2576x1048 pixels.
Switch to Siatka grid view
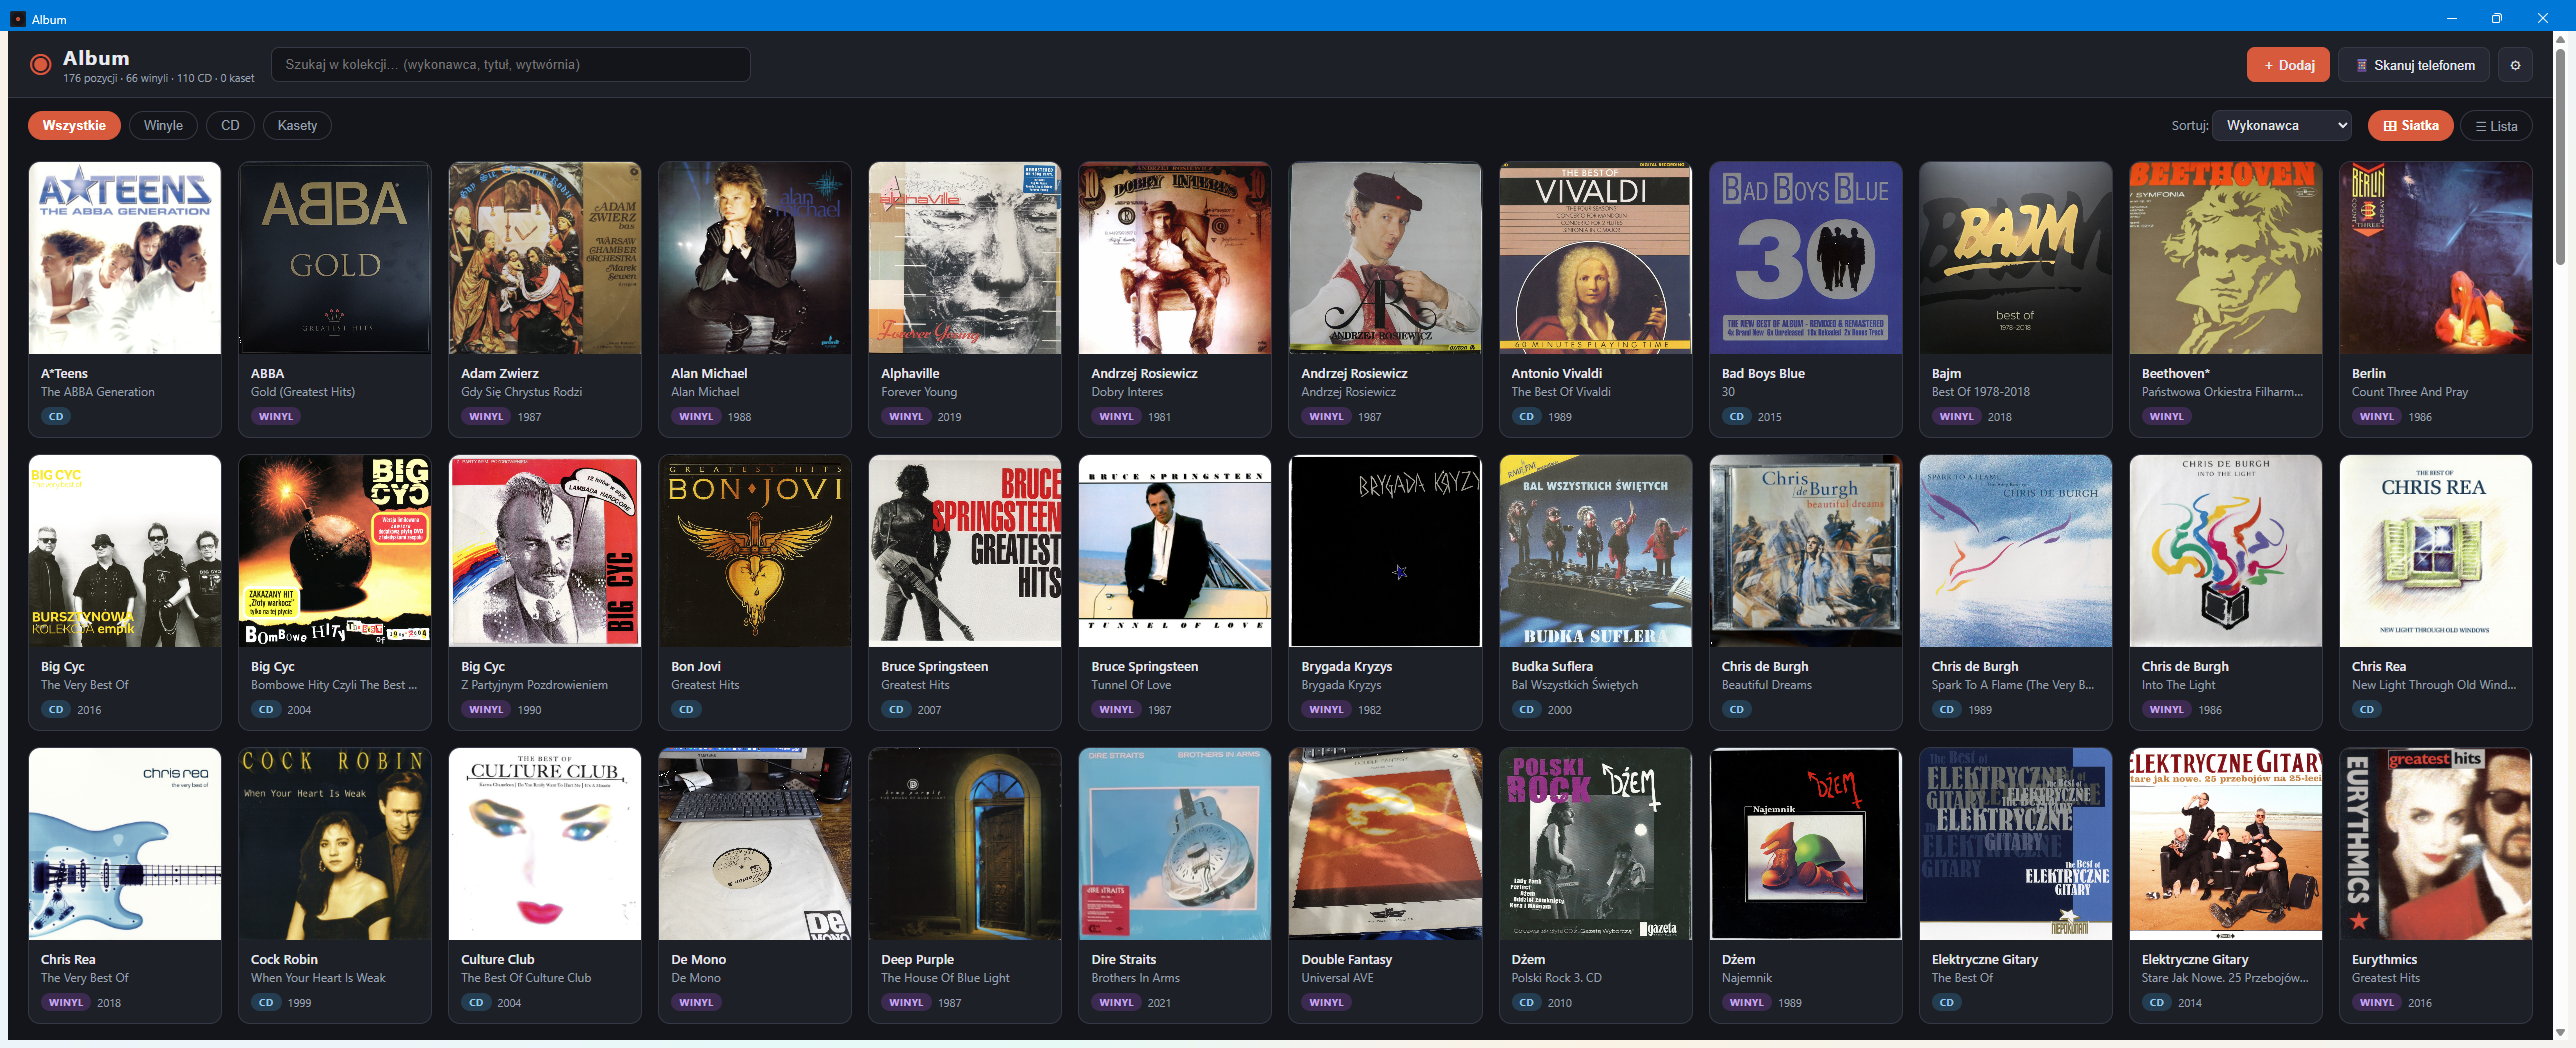coord(2410,126)
